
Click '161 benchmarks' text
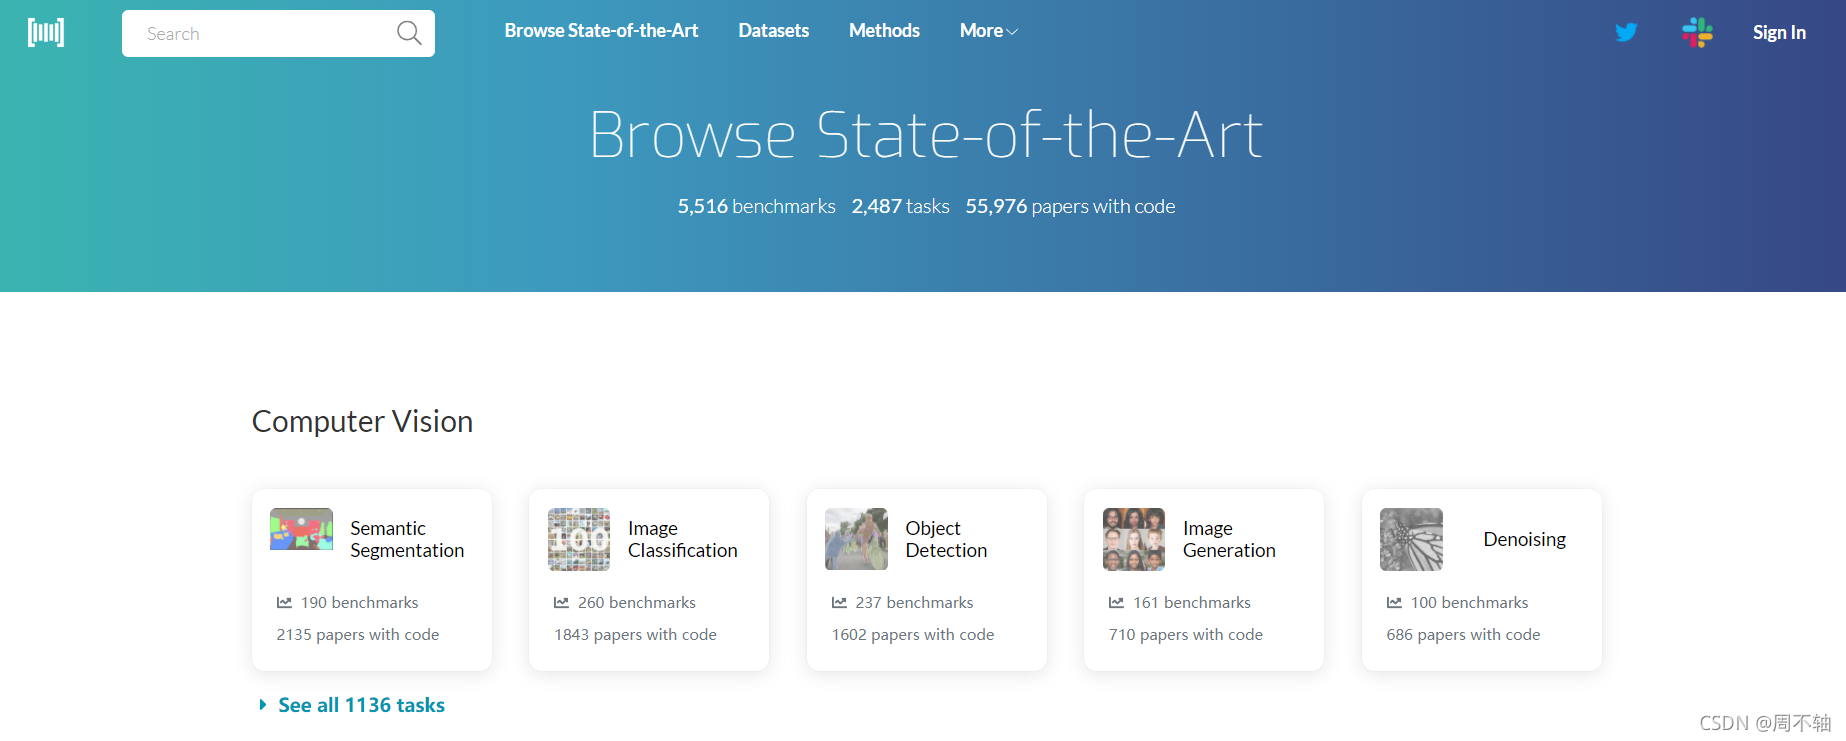coord(1192,602)
